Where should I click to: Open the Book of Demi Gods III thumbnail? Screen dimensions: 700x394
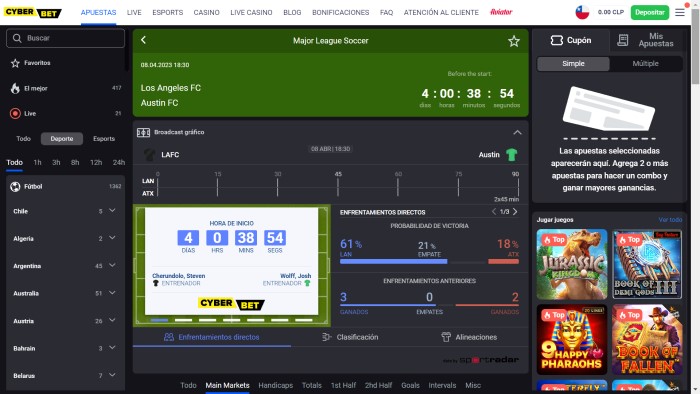pos(647,264)
